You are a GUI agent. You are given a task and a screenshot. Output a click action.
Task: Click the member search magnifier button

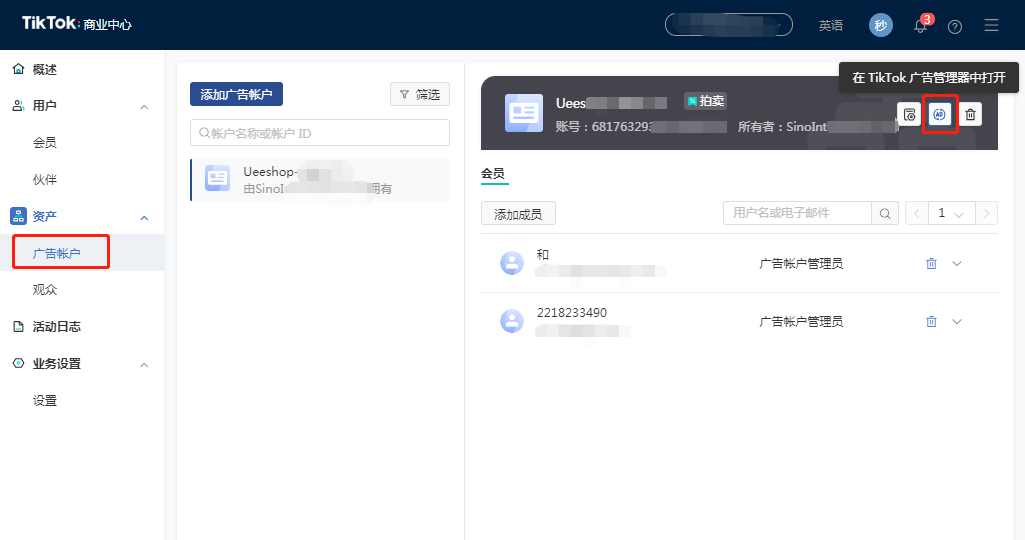coord(884,213)
